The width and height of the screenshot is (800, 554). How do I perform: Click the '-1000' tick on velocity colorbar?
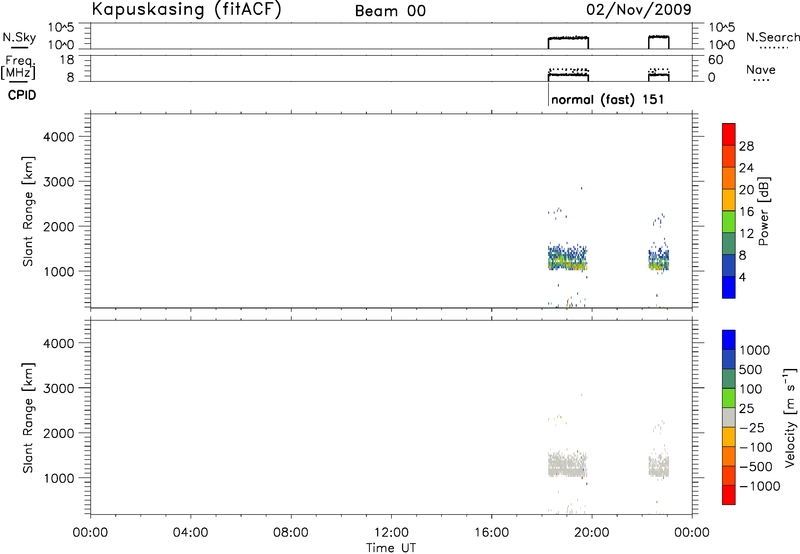click(x=759, y=486)
